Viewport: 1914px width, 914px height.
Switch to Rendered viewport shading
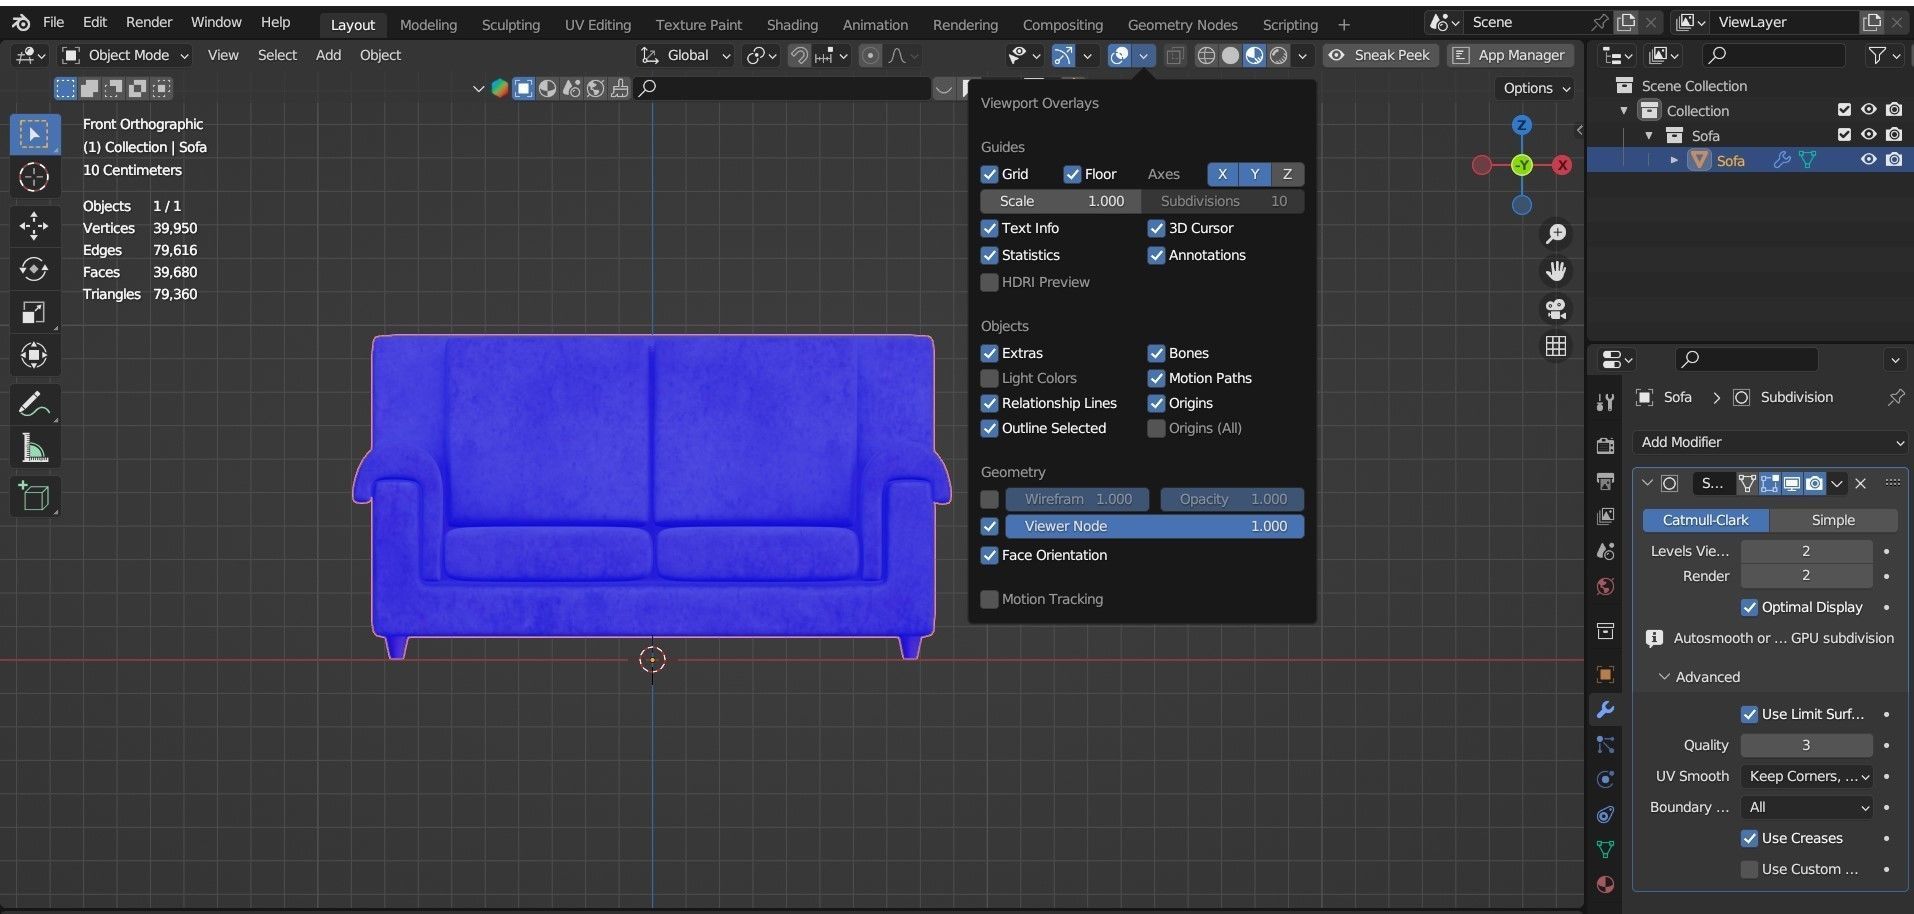coord(1279,56)
